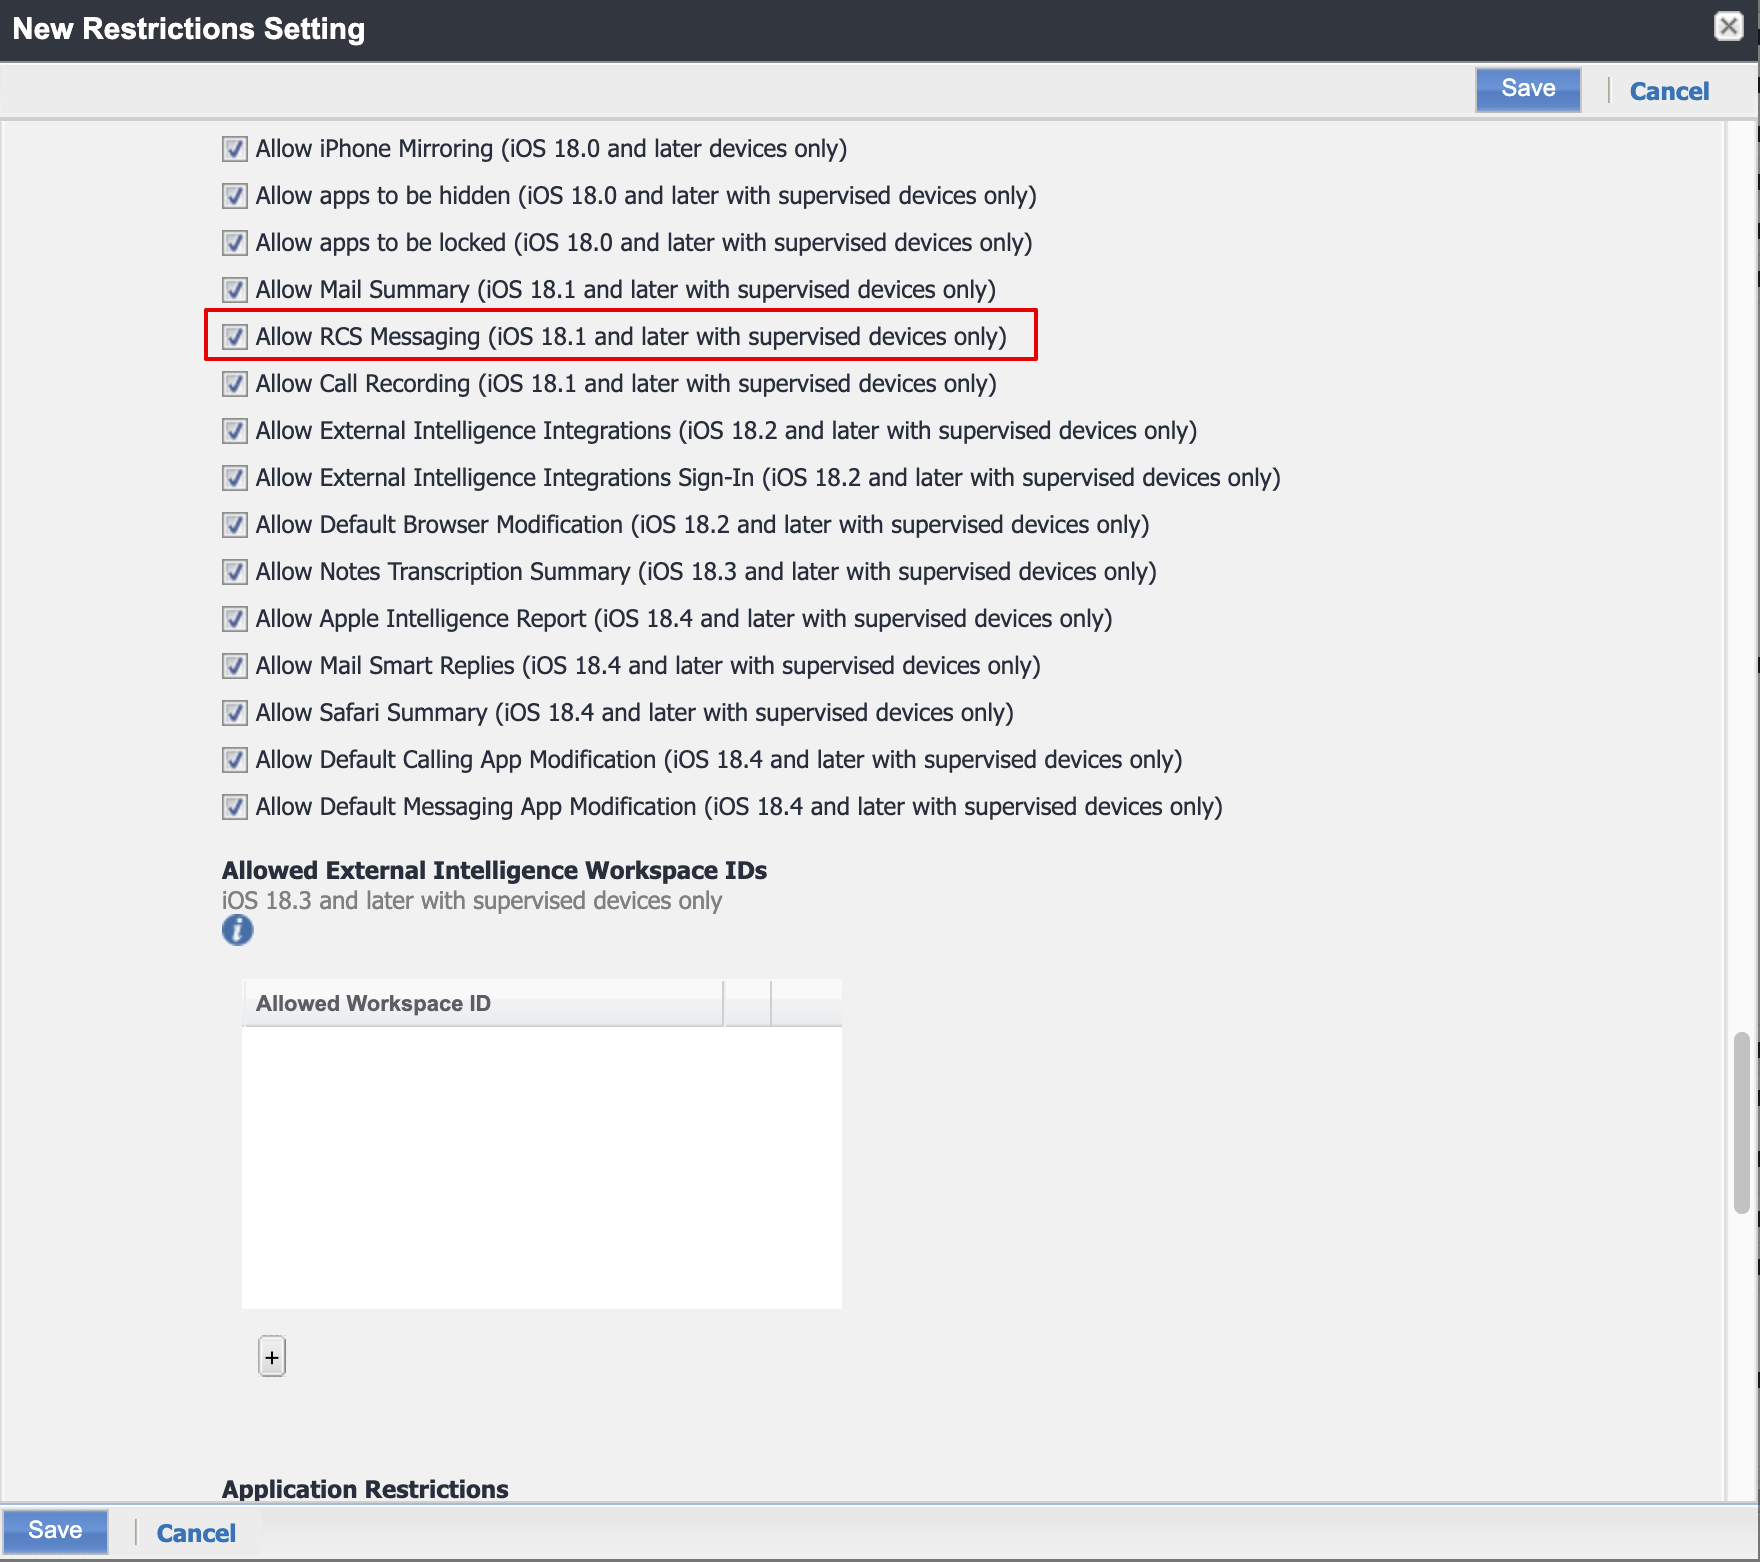The height and width of the screenshot is (1562, 1760).
Task: Uncheck Allow Mail Summary
Action: 234,290
